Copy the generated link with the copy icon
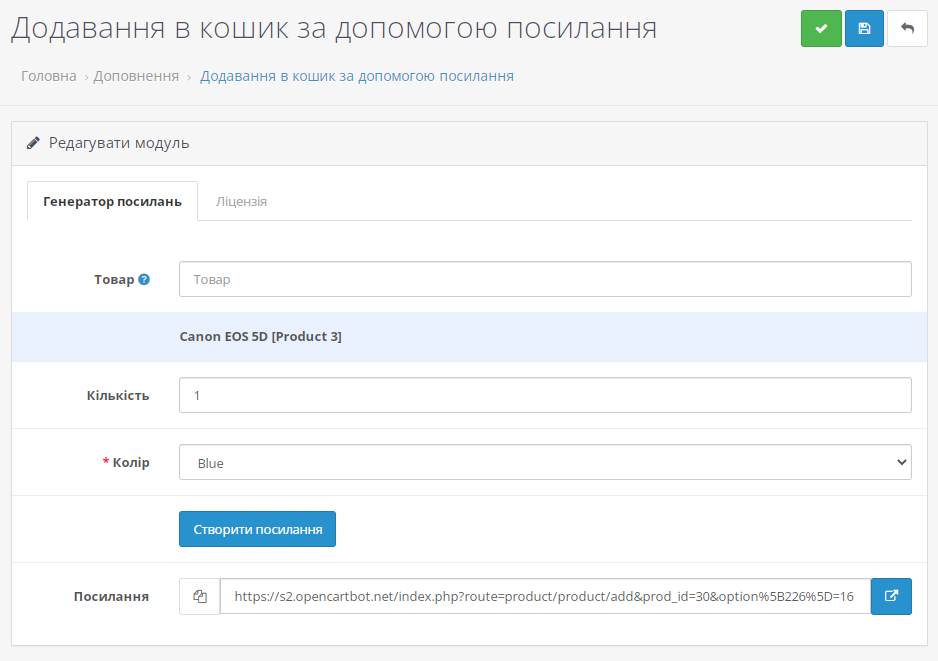This screenshot has height=661, width=938. 200,596
